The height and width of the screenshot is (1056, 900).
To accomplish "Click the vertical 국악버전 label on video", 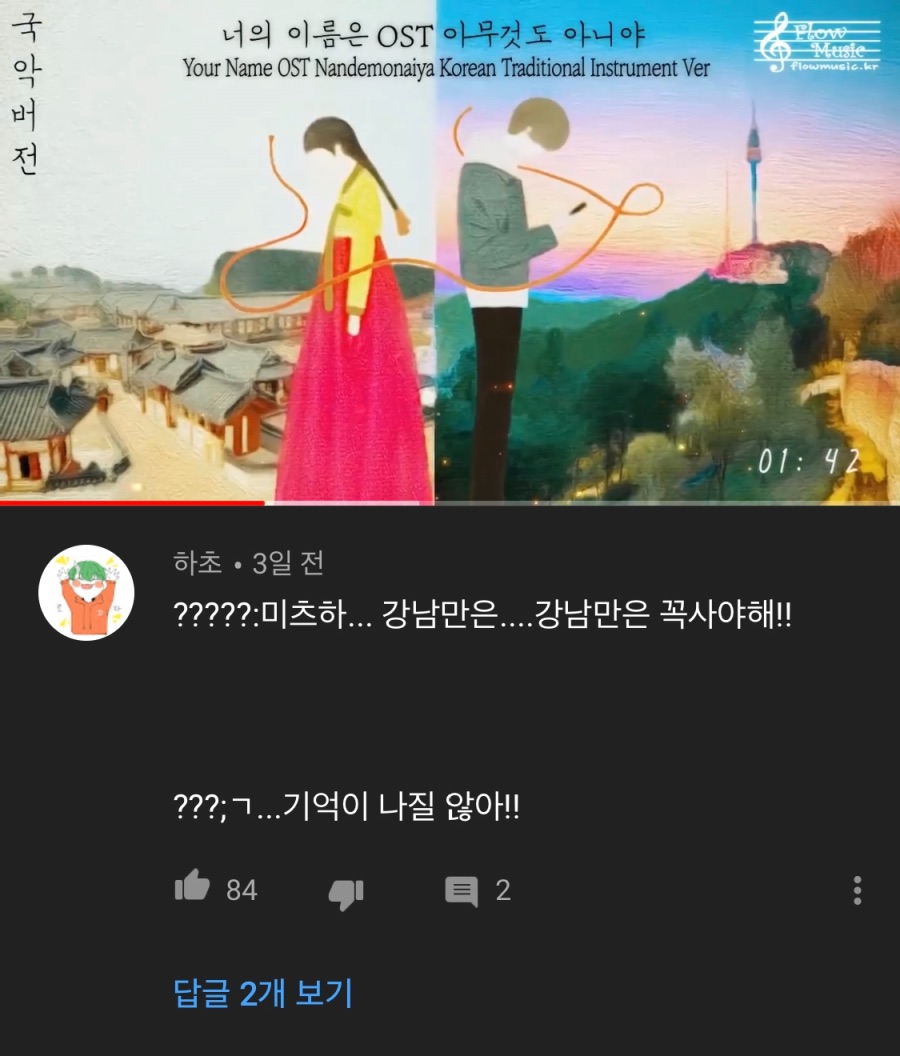I will [x=27, y=93].
